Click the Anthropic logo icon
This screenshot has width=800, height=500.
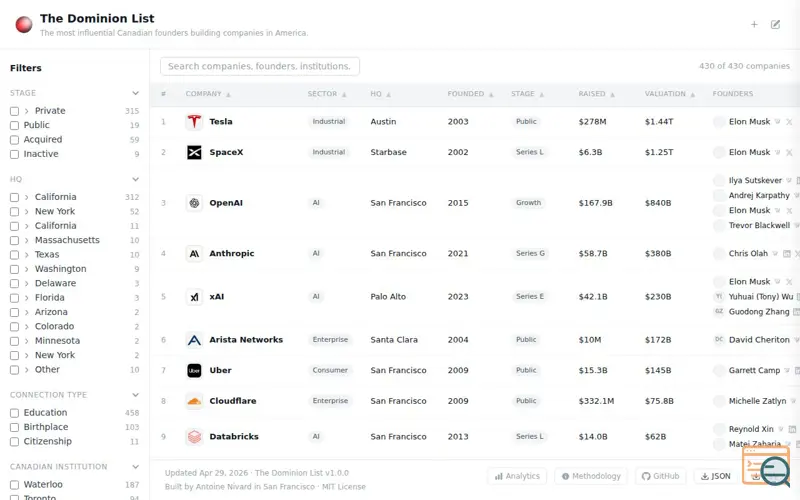[x=194, y=253]
